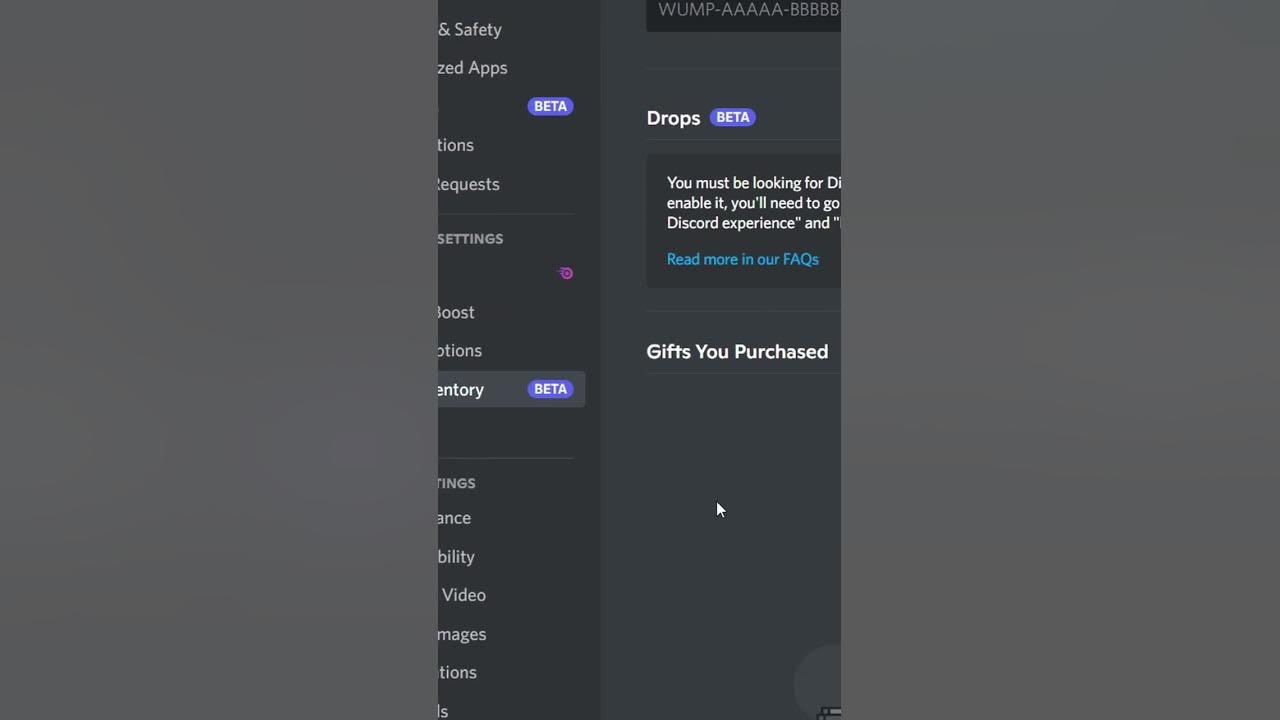1280x720 pixels.
Task: Follow the Read more in our FAQs link
Action: [743, 259]
